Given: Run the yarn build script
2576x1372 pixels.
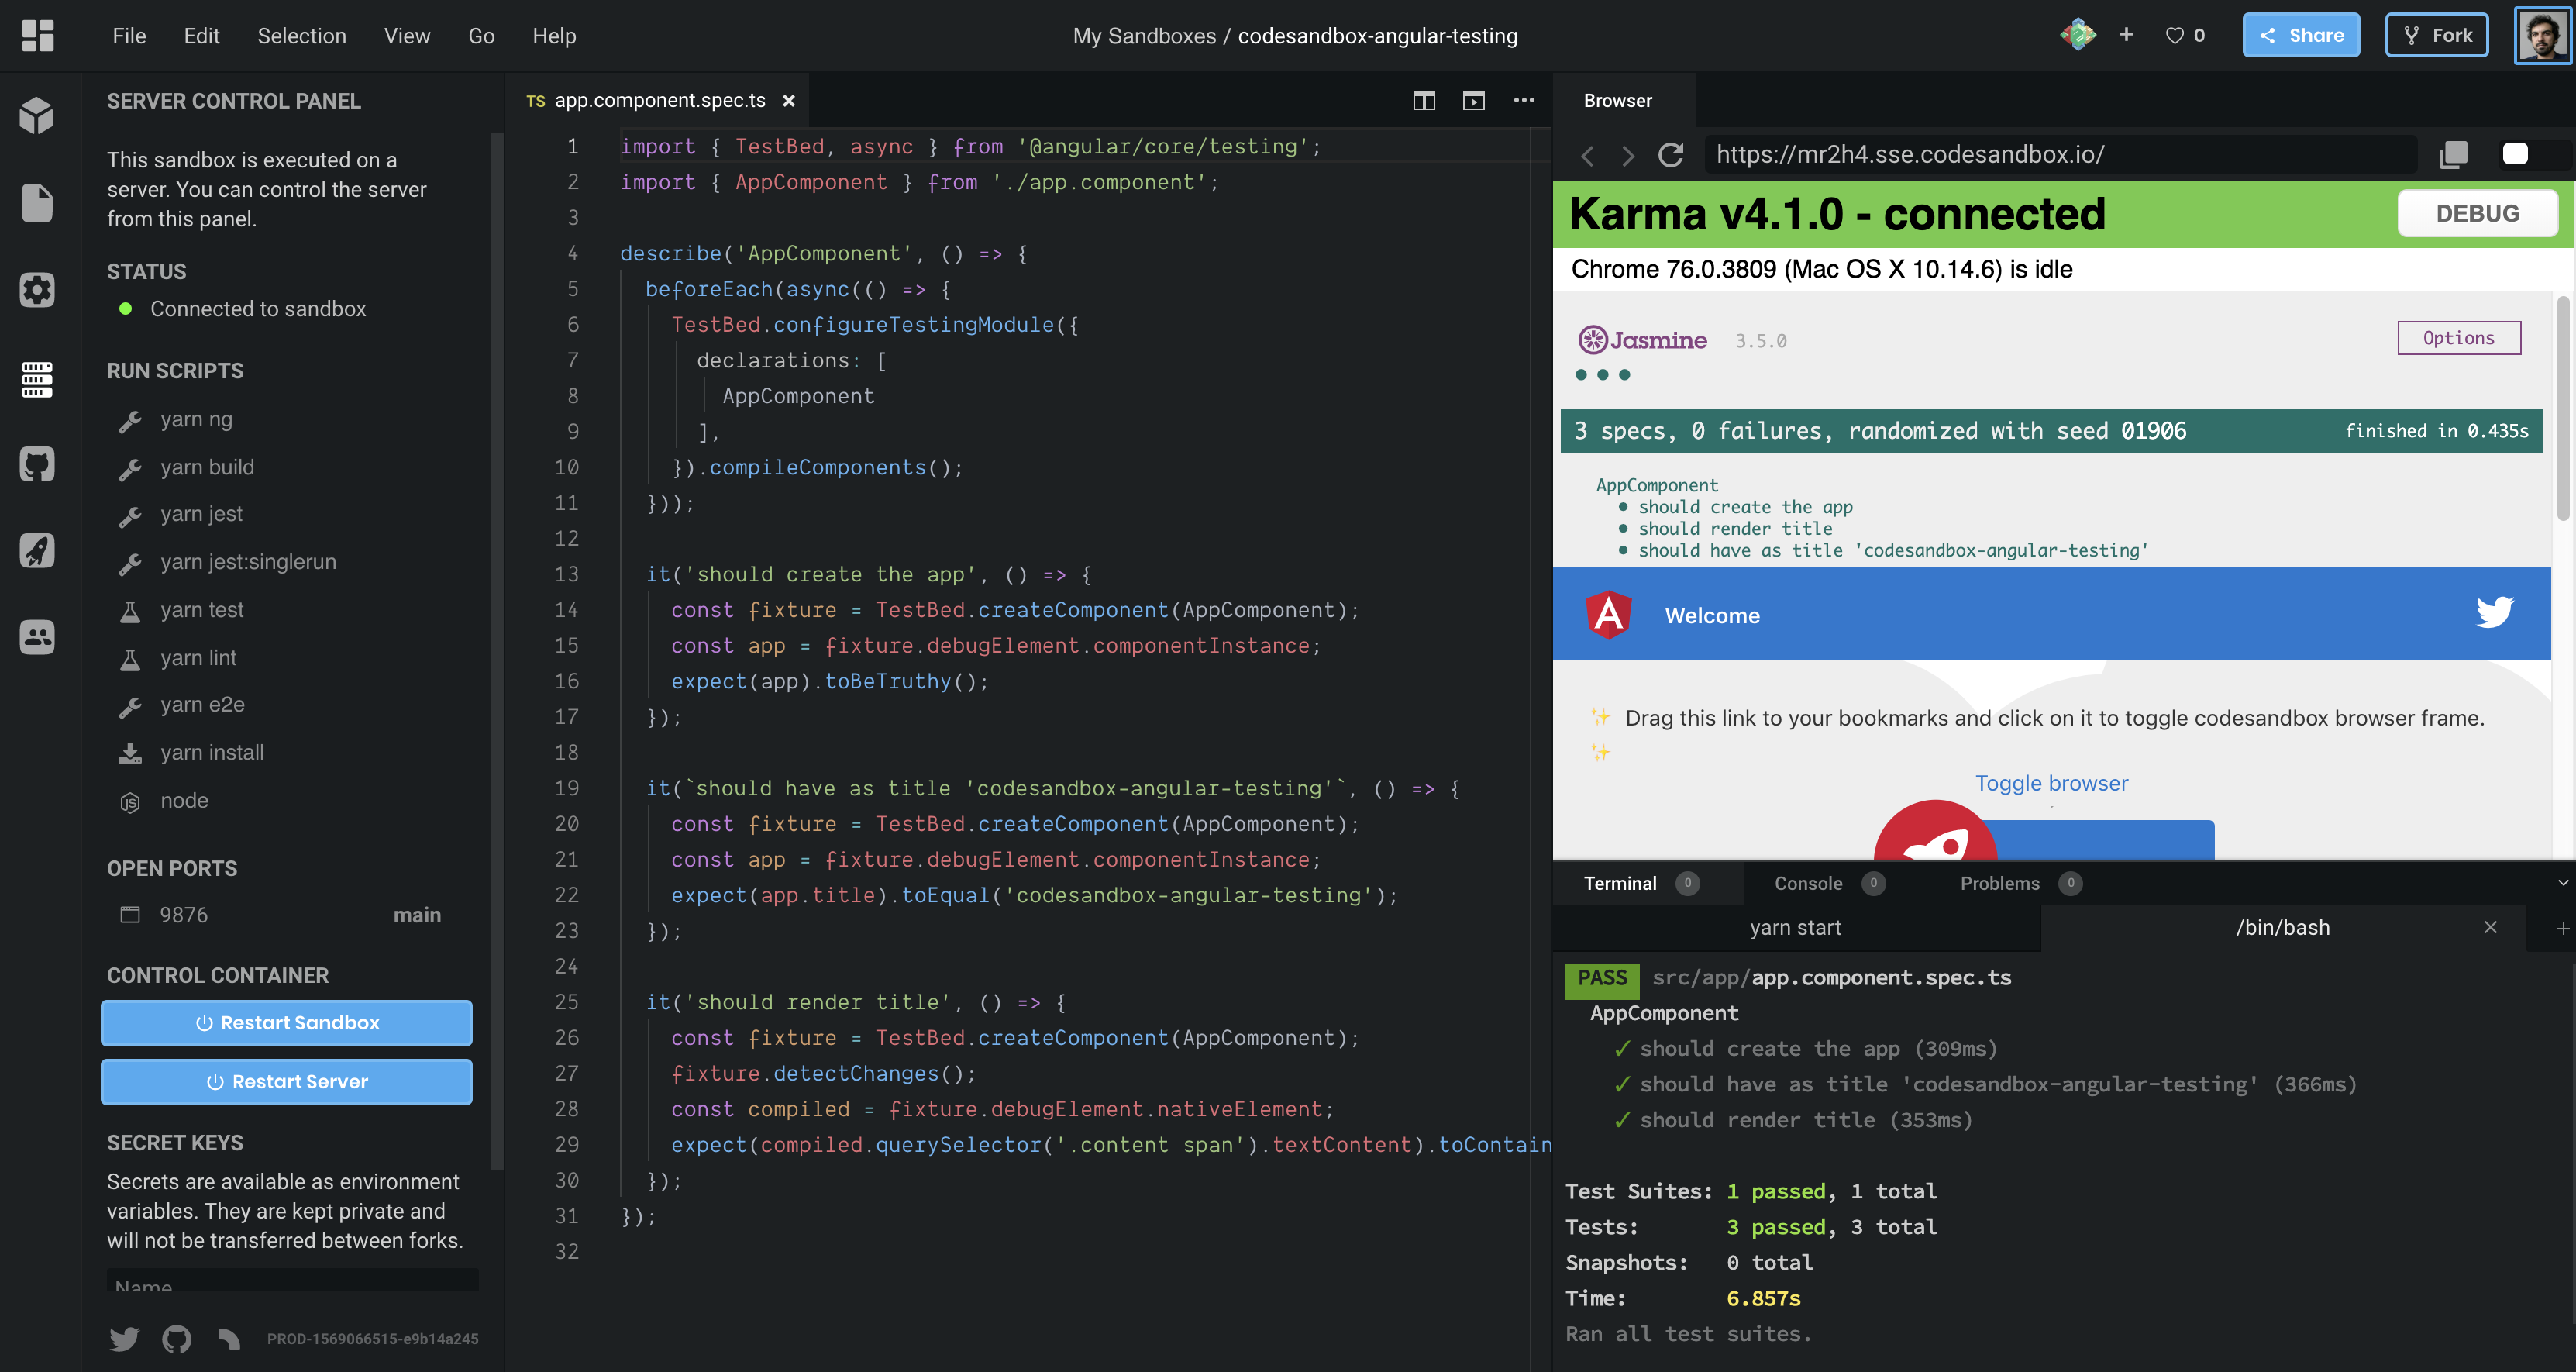Looking at the screenshot, I should point(208,467).
